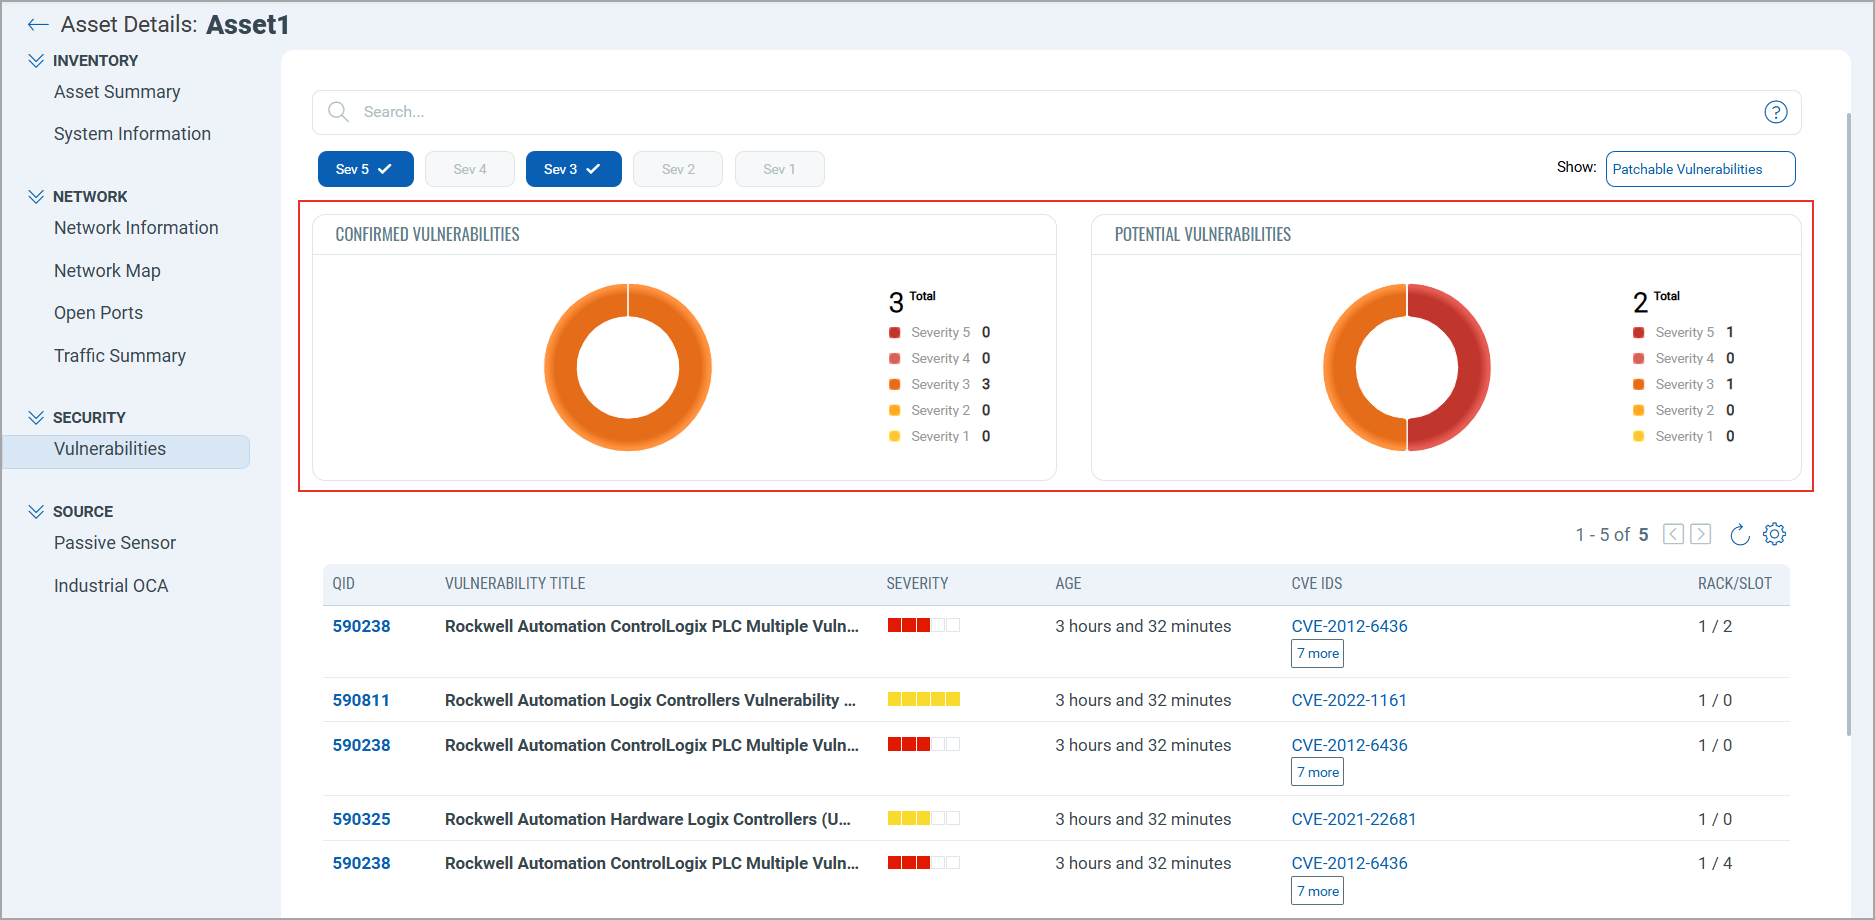Go to the next page arrow
Image resolution: width=1875 pixels, height=920 pixels.
point(1700,534)
